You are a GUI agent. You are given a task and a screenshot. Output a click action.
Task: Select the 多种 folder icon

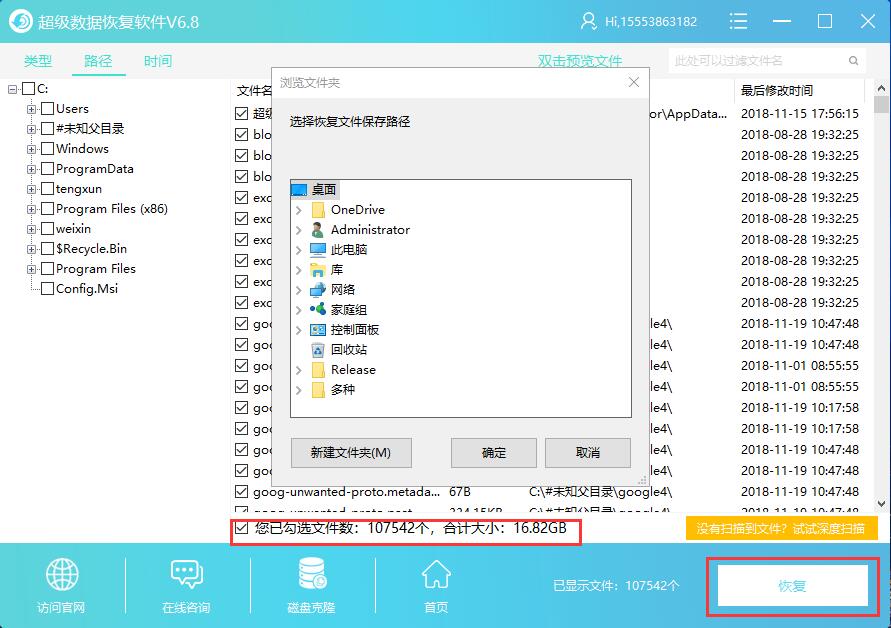(x=318, y=390)
